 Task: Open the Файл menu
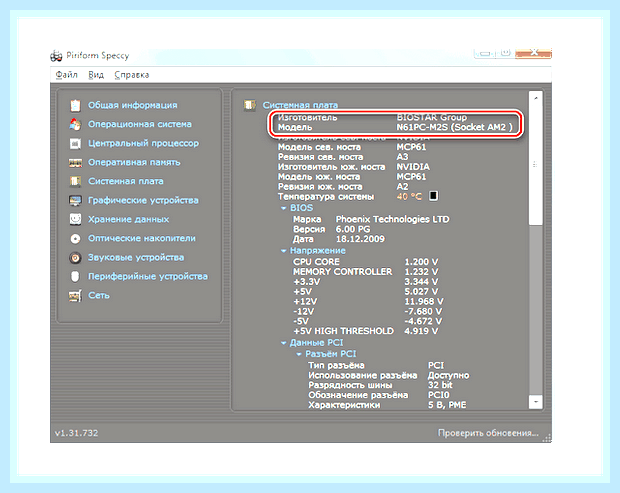coord(66,75)
